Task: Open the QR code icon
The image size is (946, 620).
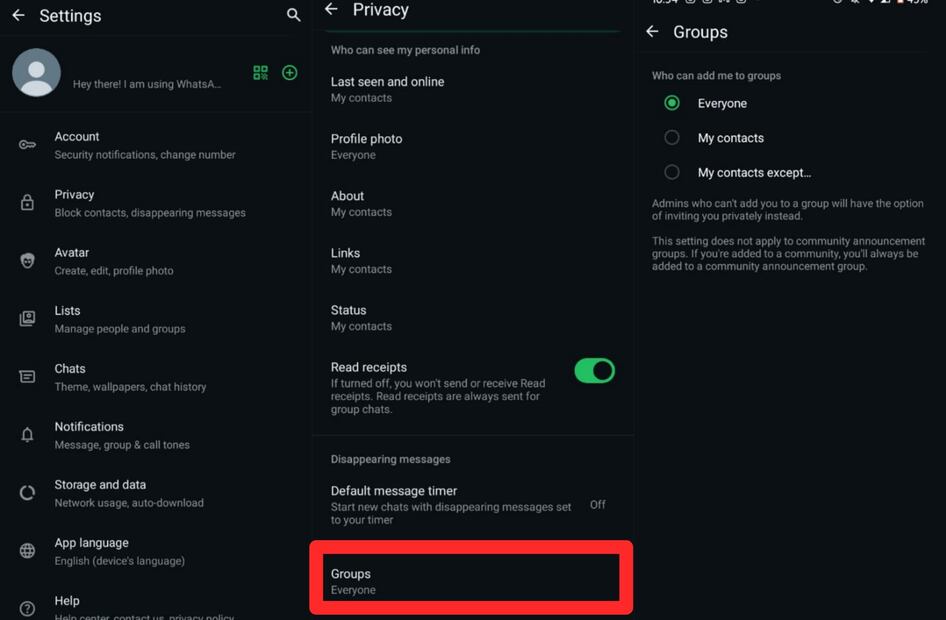Action: pyautogui.click(x=261, y=73)
